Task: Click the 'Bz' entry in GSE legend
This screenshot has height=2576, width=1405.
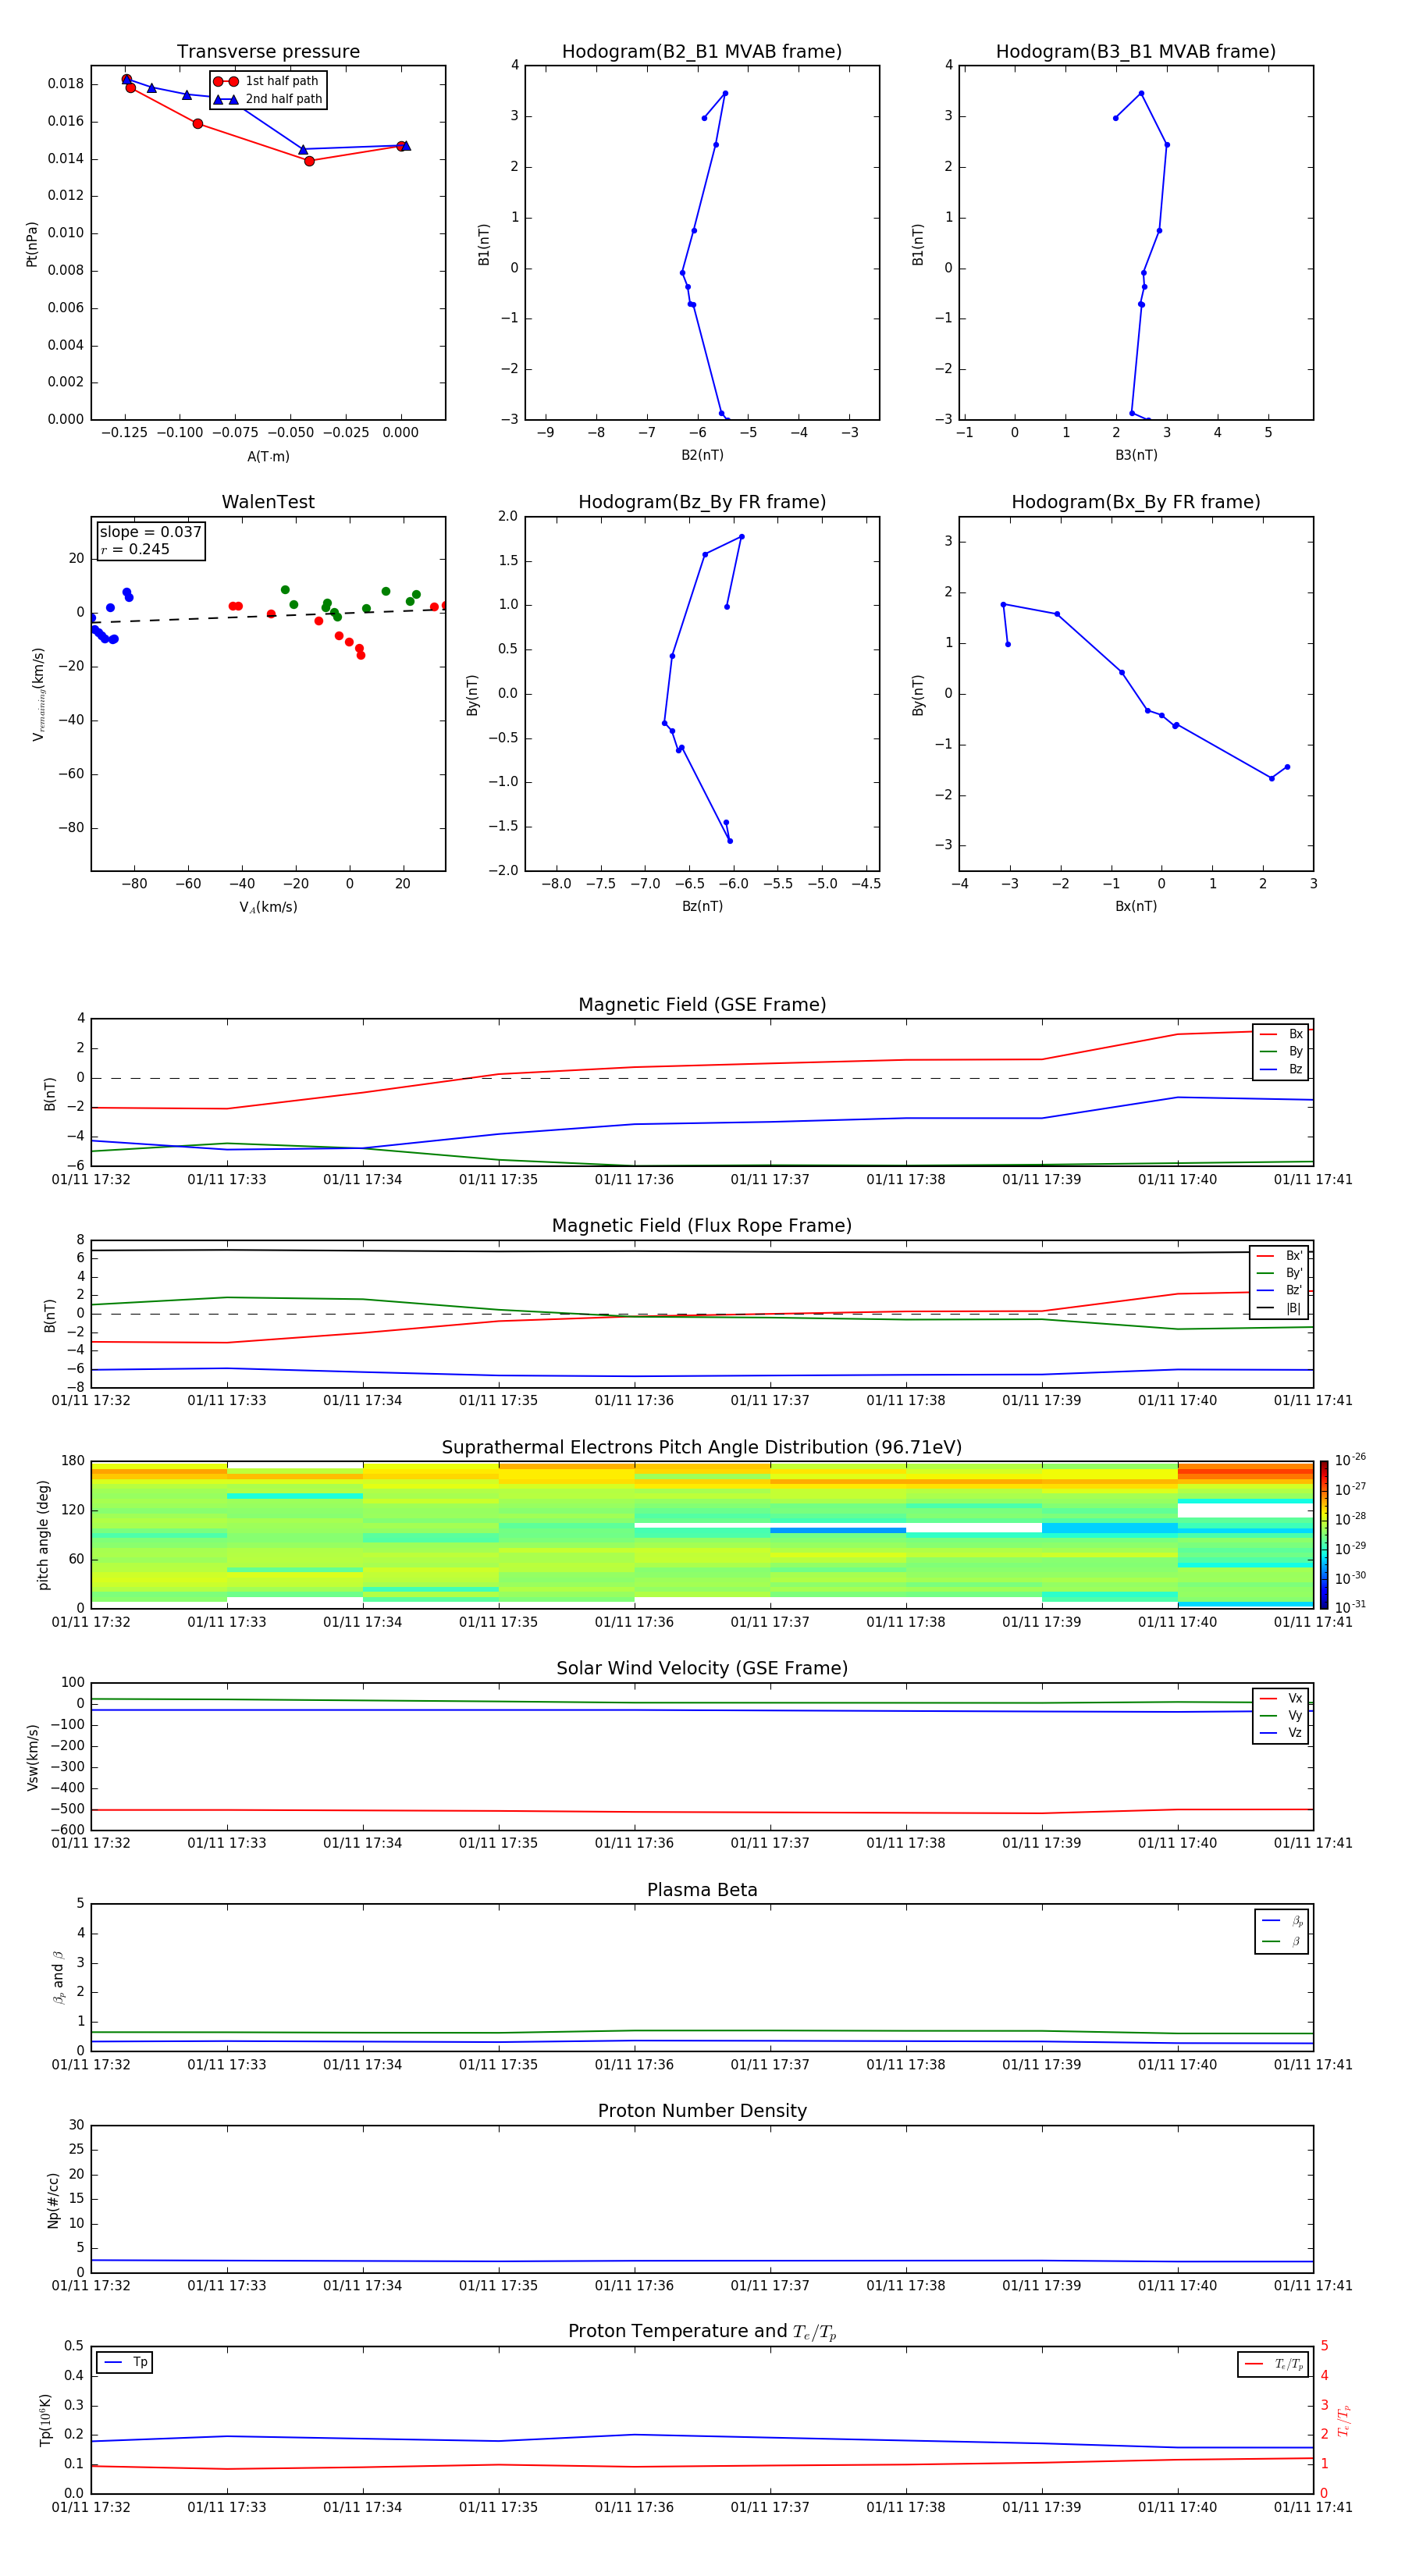Action: click(x=1281, y=1069)
